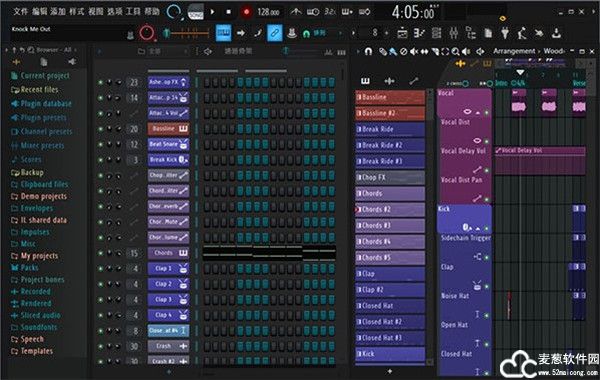Mute the Crash channel green LED
Image resolution: width=600 pixels, height=380 pixels.
pos(101,346)
